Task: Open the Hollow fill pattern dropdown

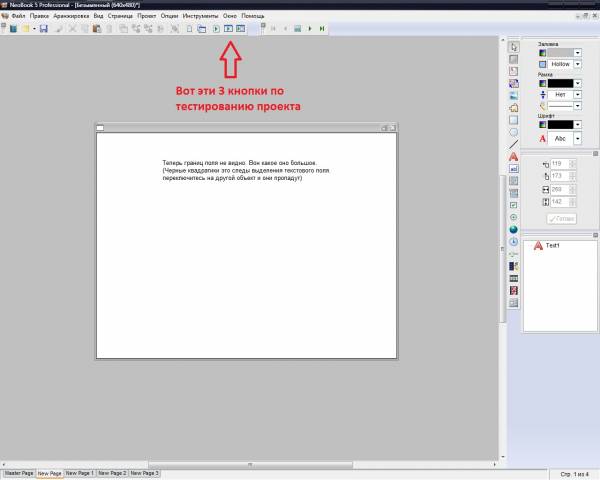Action: 577,65
